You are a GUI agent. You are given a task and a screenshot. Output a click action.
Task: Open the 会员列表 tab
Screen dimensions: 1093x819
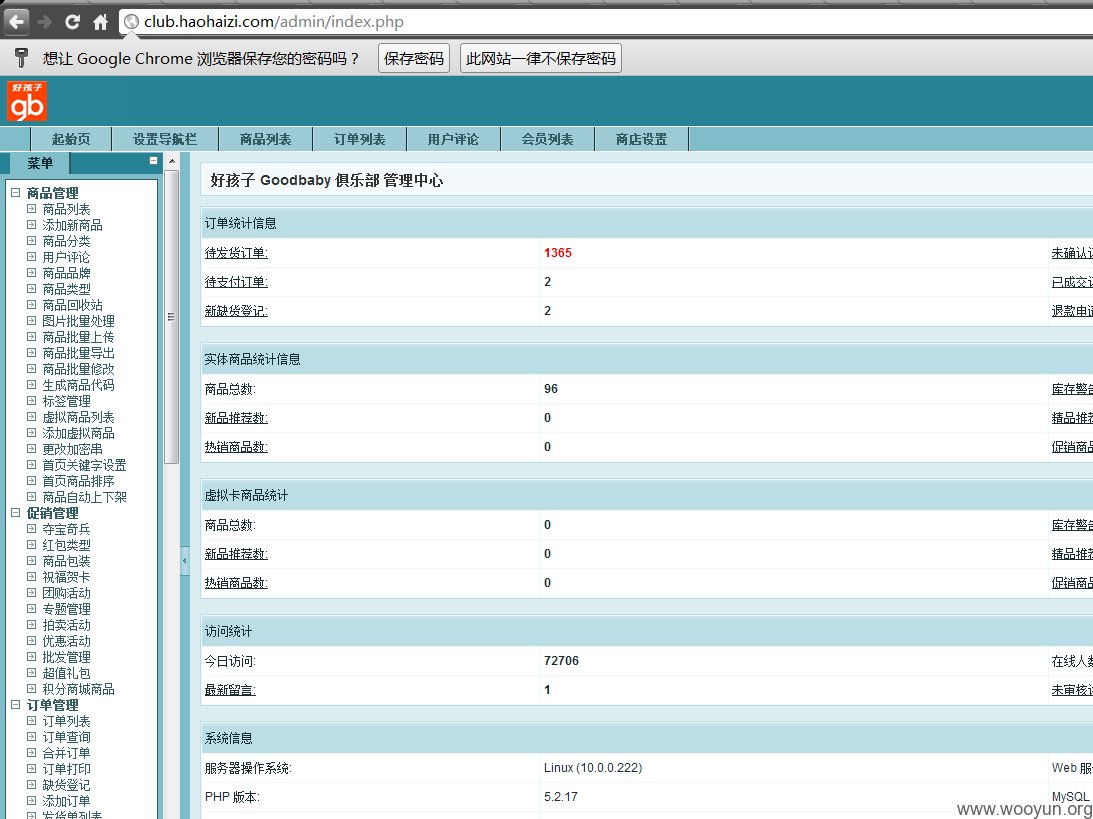547,139
